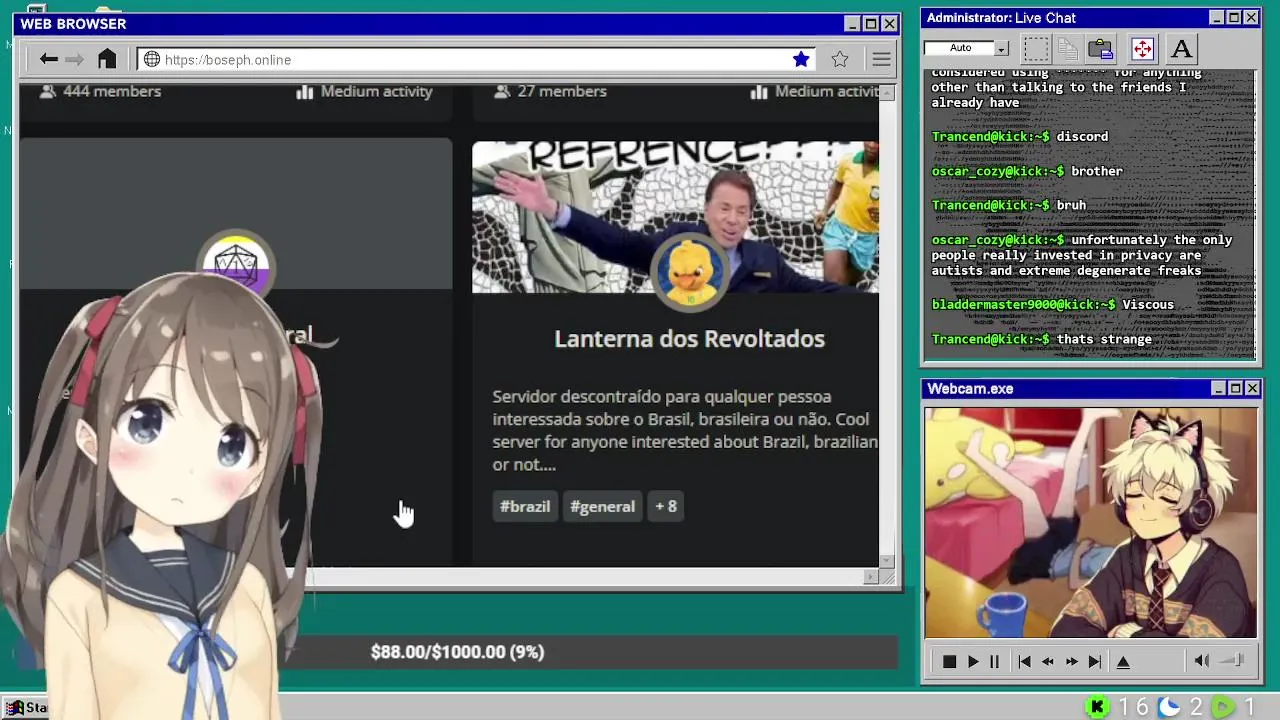Click the Trancend 'discord' chat message
Image resolution: width=1280 pixels, height=720 pixels.
point(1020,136)
